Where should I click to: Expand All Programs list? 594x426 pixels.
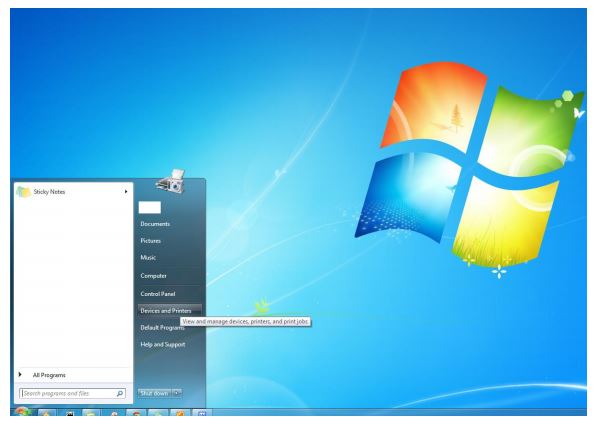click(49, 375)
